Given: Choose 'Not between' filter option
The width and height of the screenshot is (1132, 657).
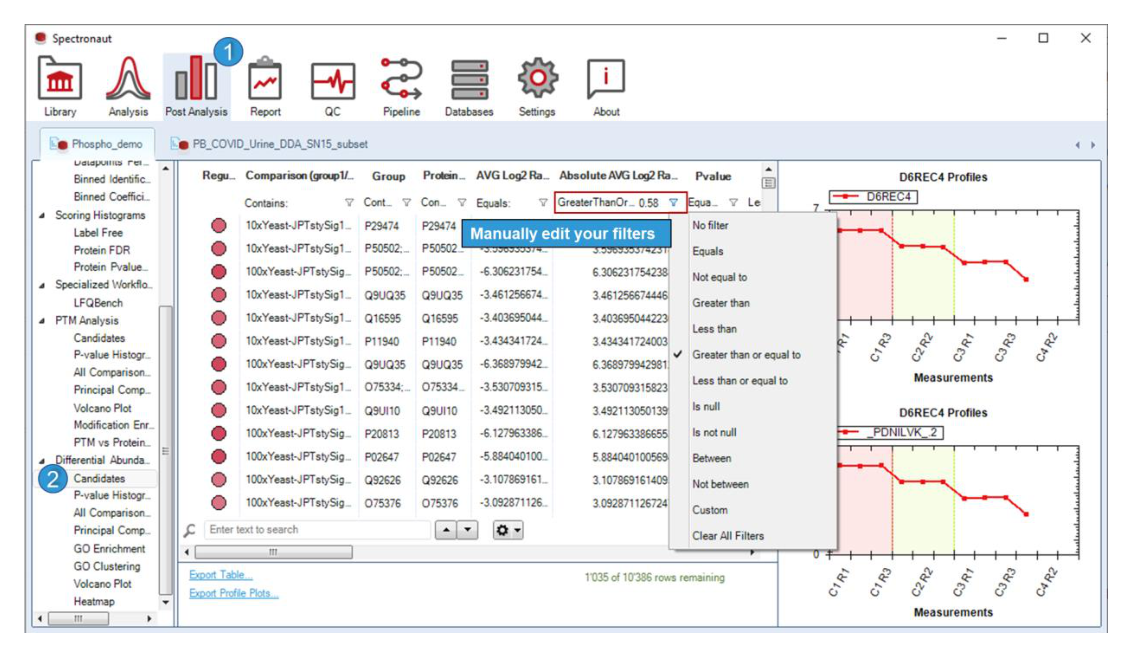Looking at the screenshot, I should coord(720,484).
